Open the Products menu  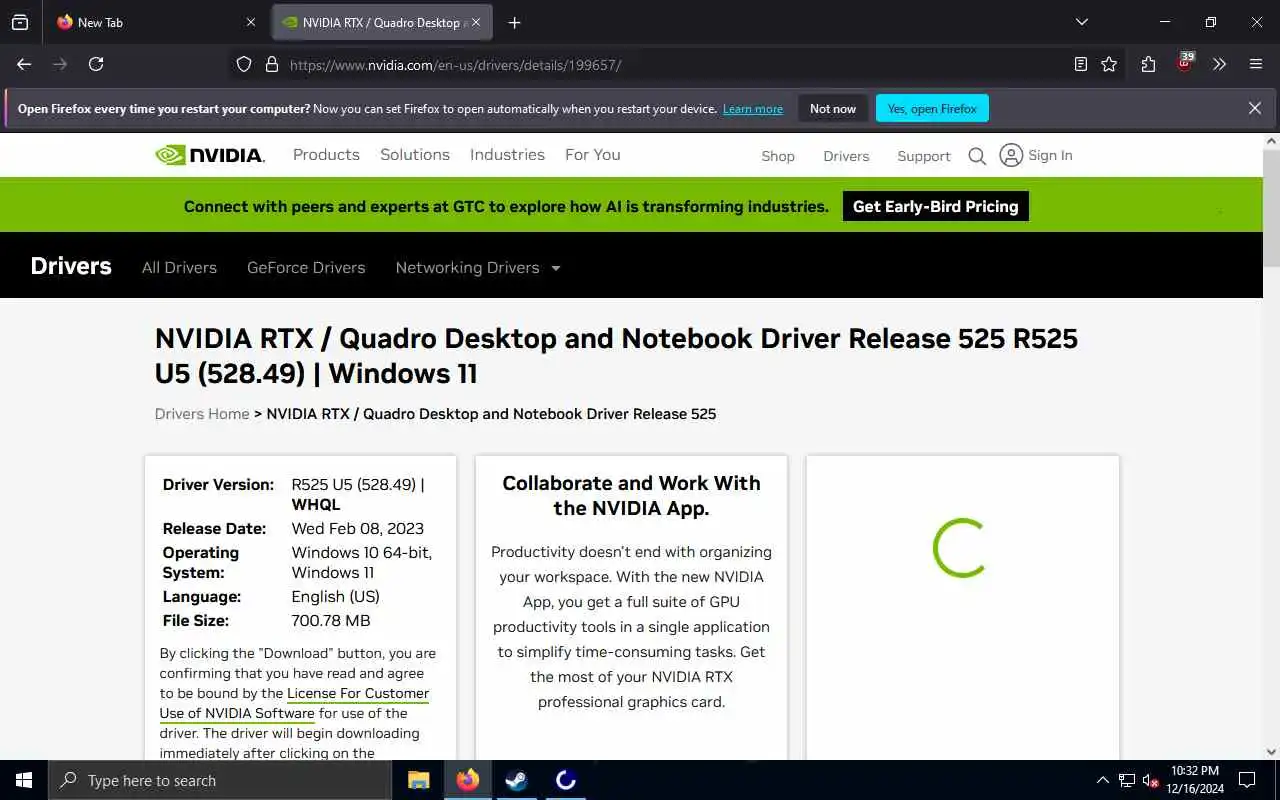coord(326,155)
